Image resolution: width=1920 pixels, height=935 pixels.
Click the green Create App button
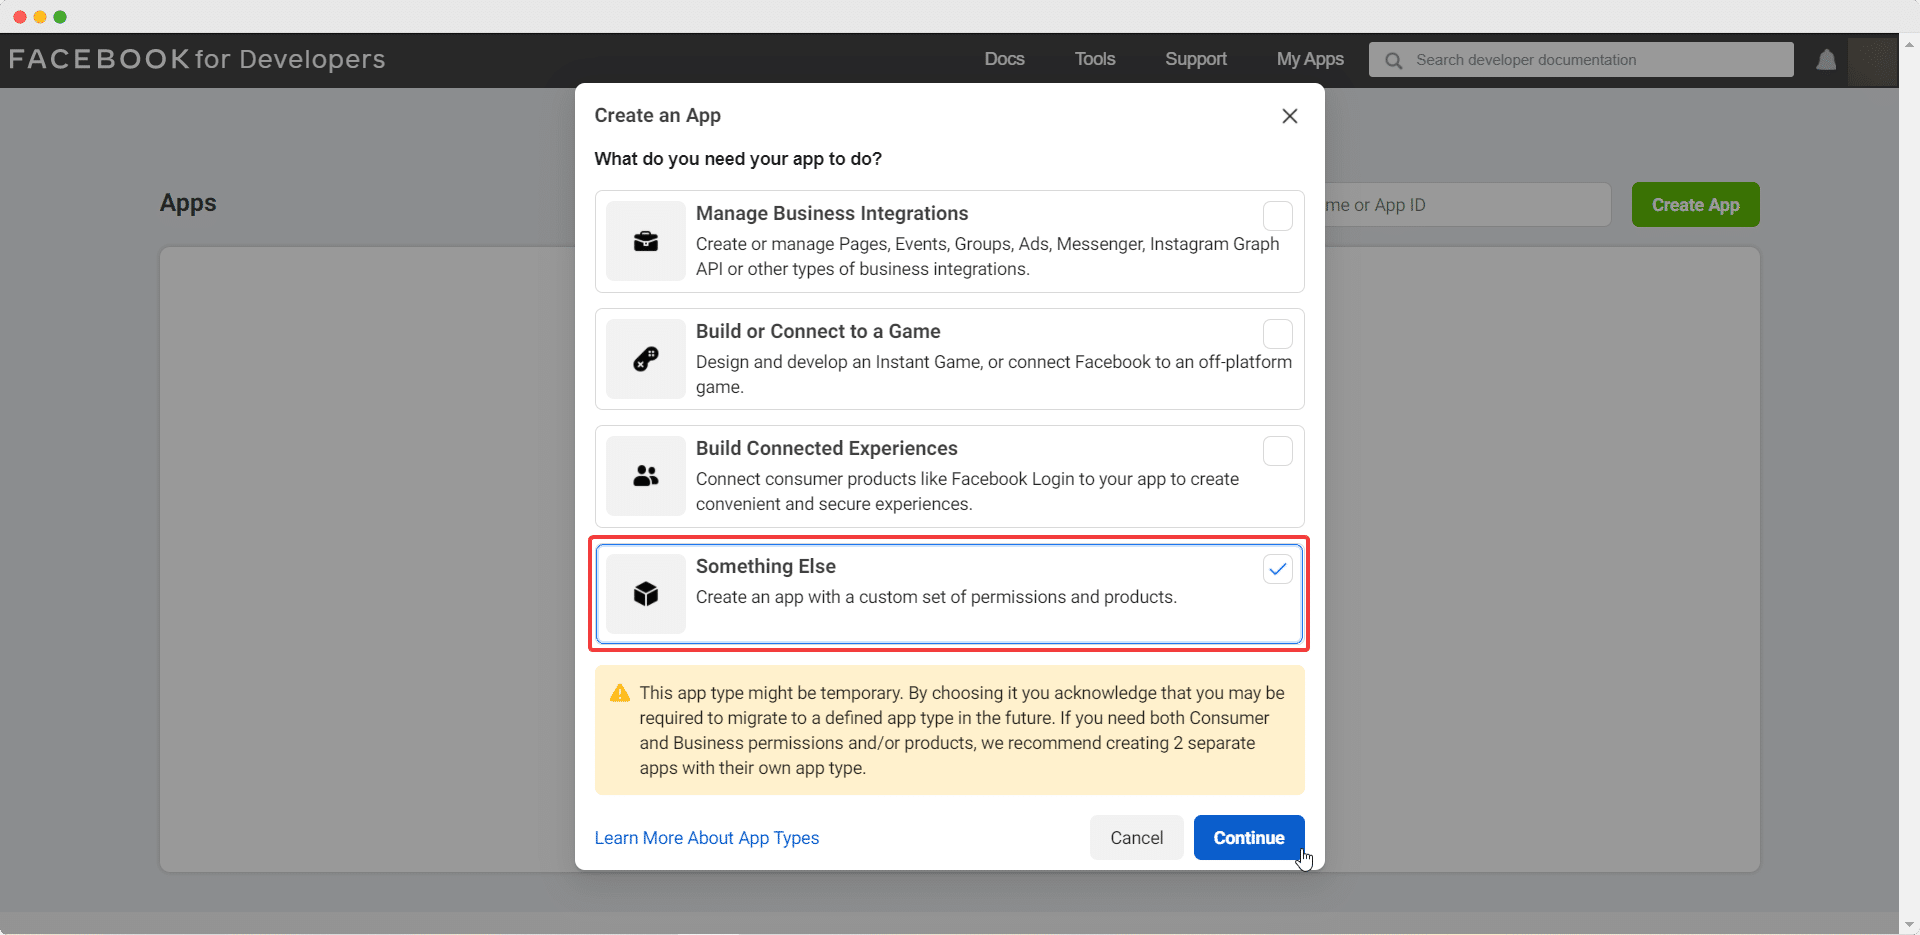click(1696, 205)
